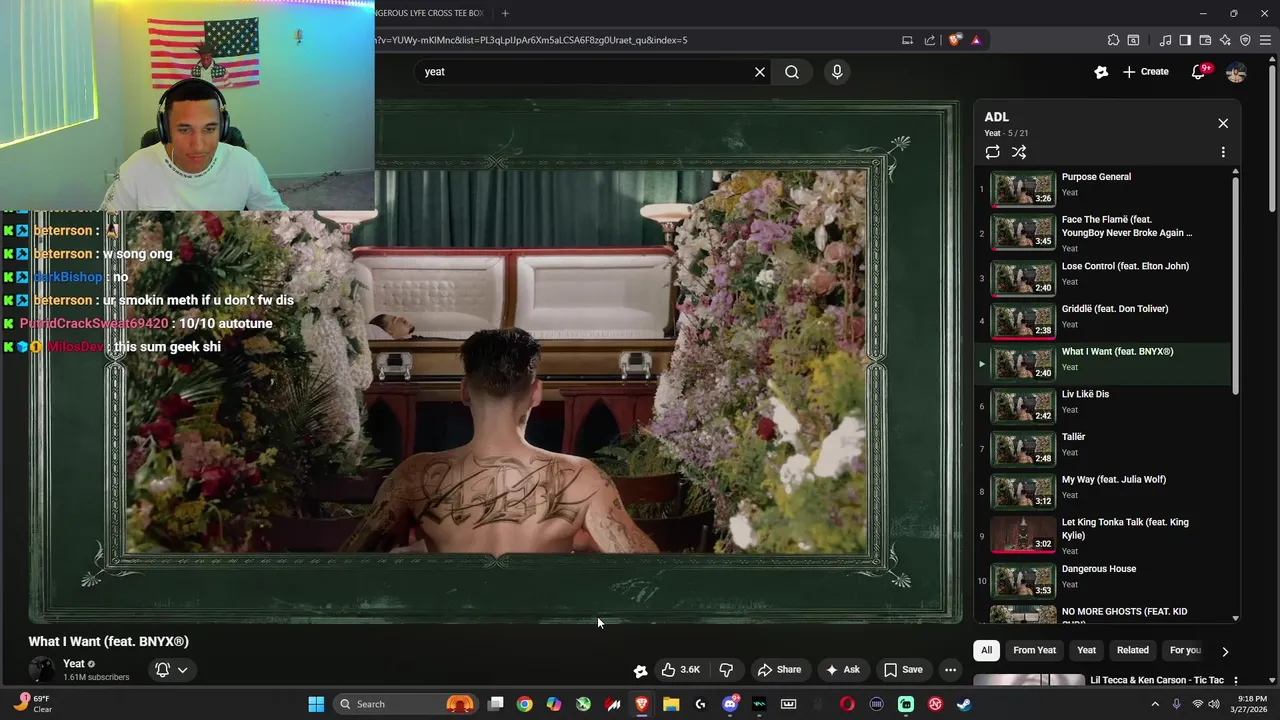
Task: Click the YouTube search magnifier button
Action: [x=792, y=72]
